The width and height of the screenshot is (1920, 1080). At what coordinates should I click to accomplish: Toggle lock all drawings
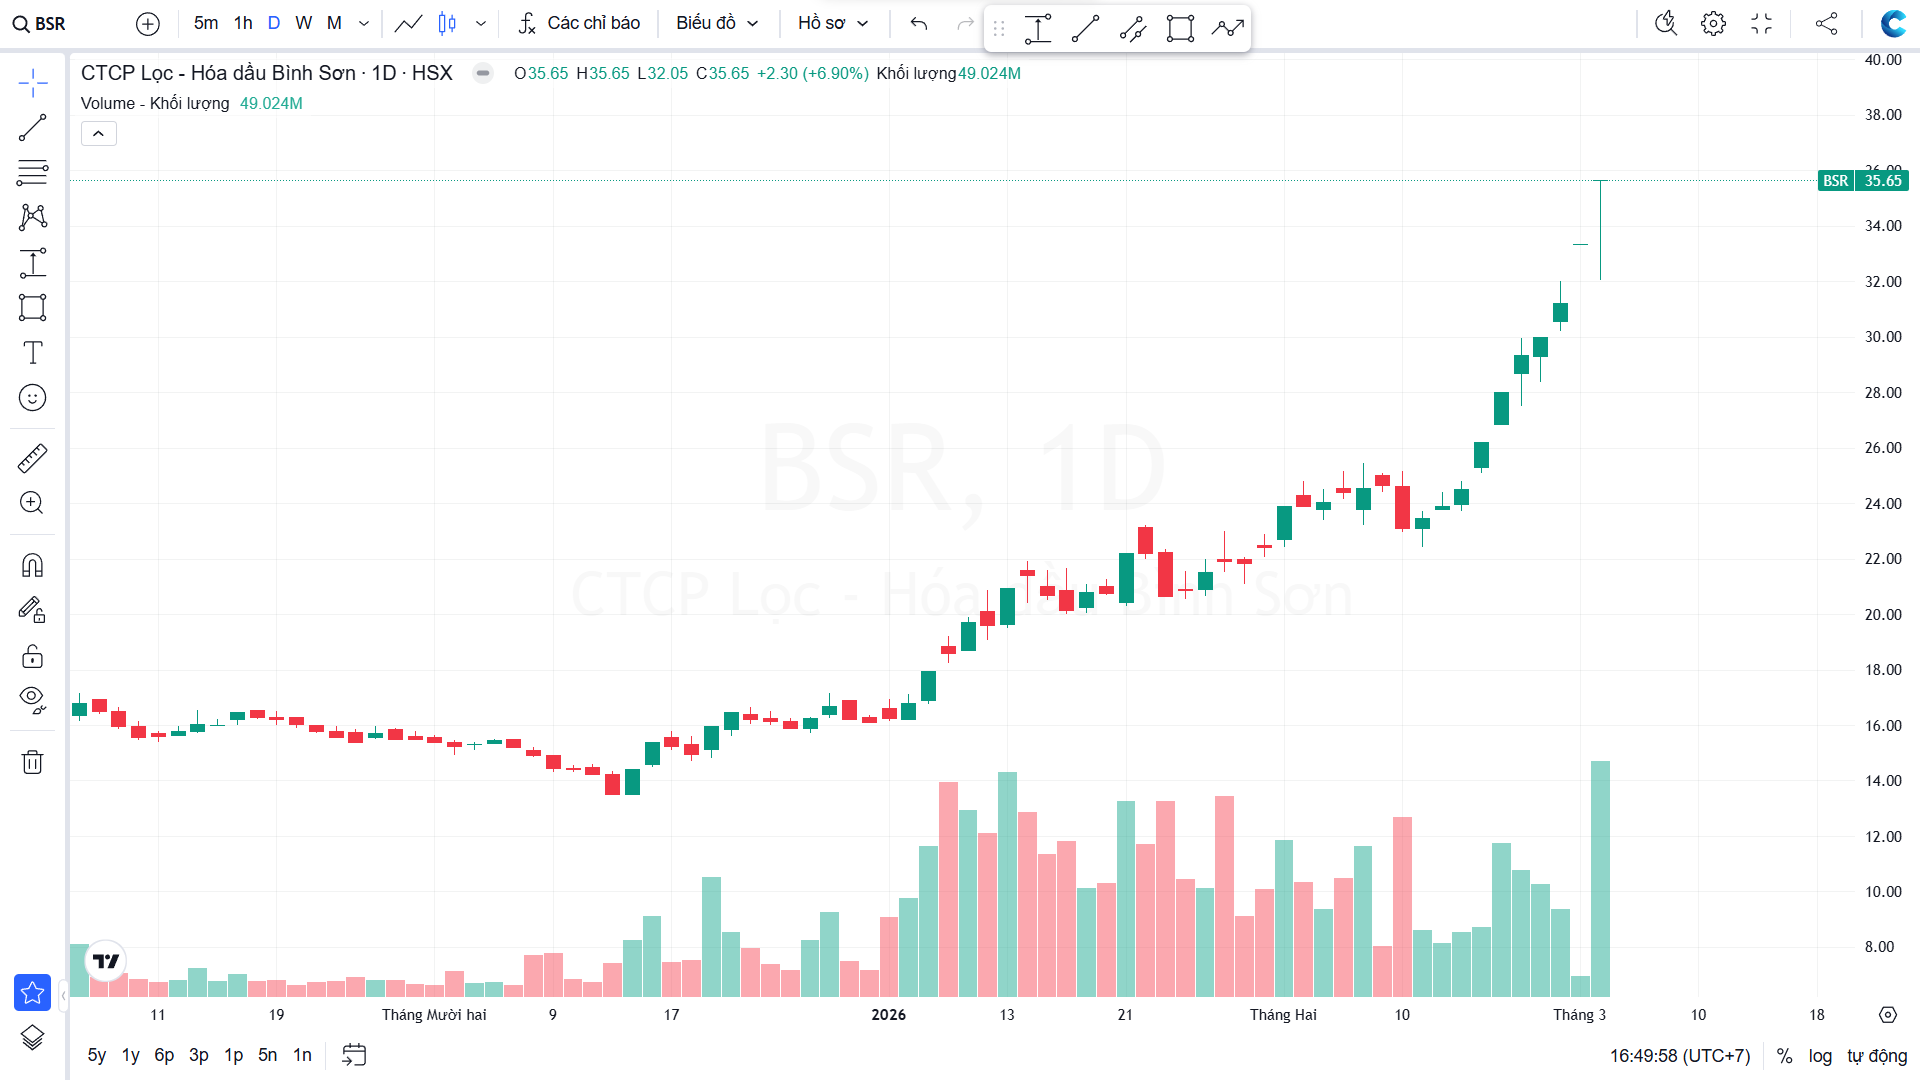[32, 656]
